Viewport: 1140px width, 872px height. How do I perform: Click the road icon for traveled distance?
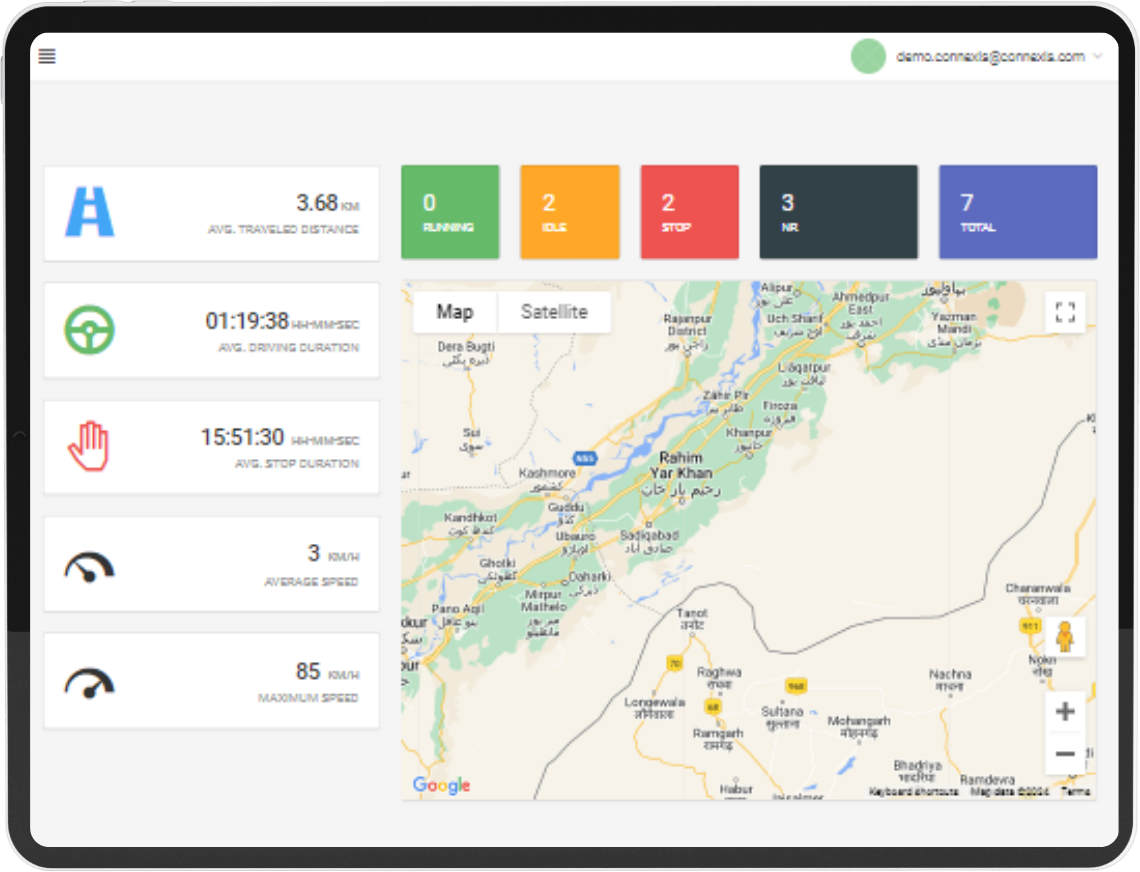(90, 212)
